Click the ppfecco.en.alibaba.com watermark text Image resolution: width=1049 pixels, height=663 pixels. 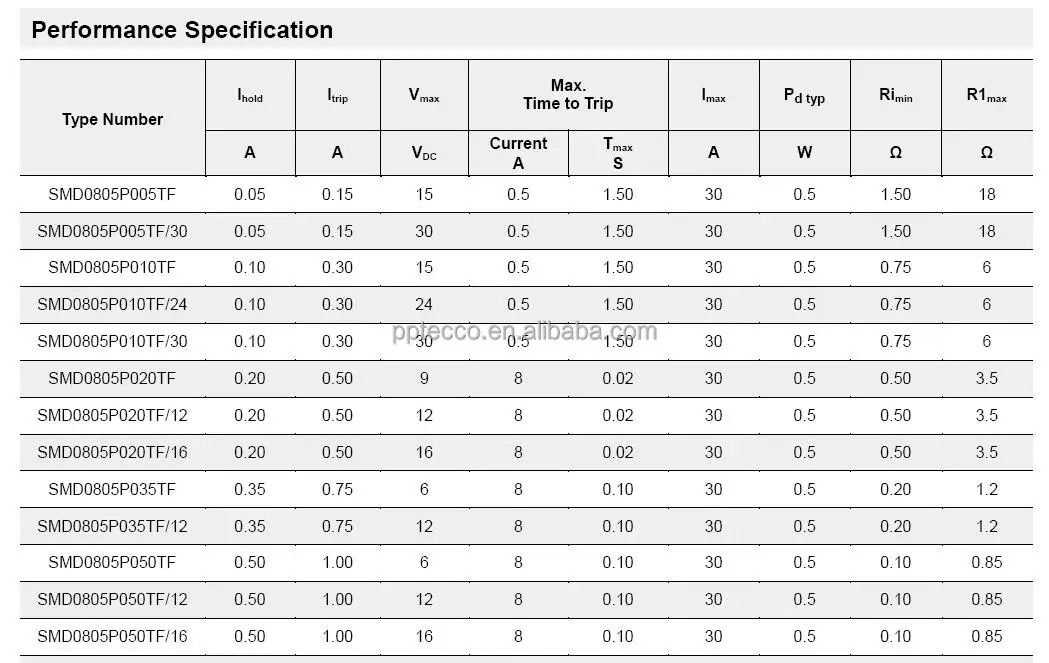[x=525, y=332]
